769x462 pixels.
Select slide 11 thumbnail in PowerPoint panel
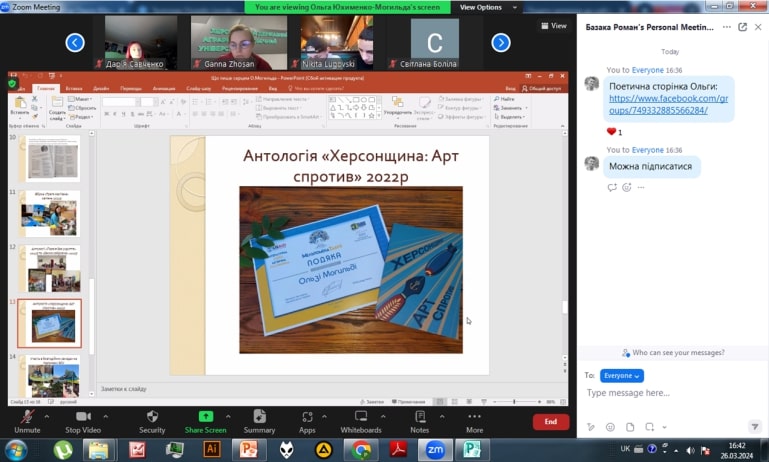tap(50, 214)
